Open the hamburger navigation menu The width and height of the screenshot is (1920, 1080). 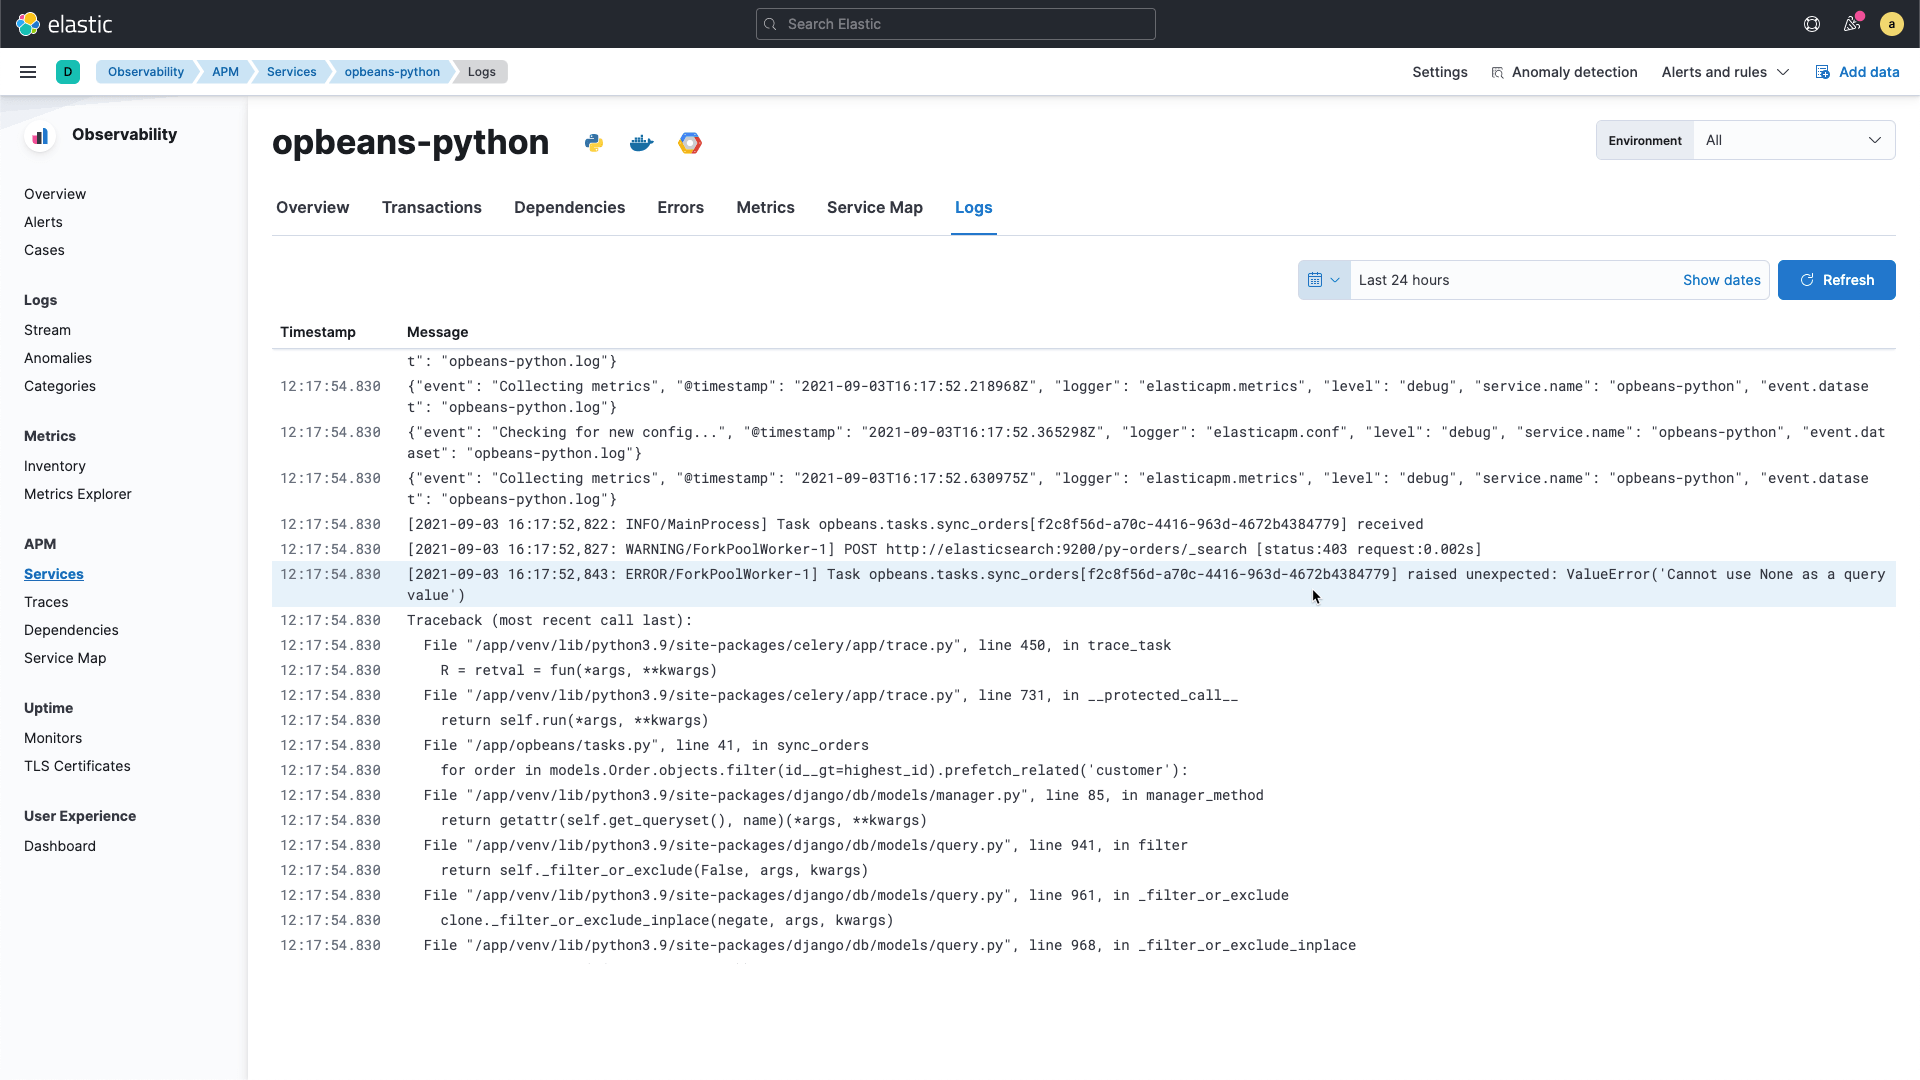click(x=28, y=72)
